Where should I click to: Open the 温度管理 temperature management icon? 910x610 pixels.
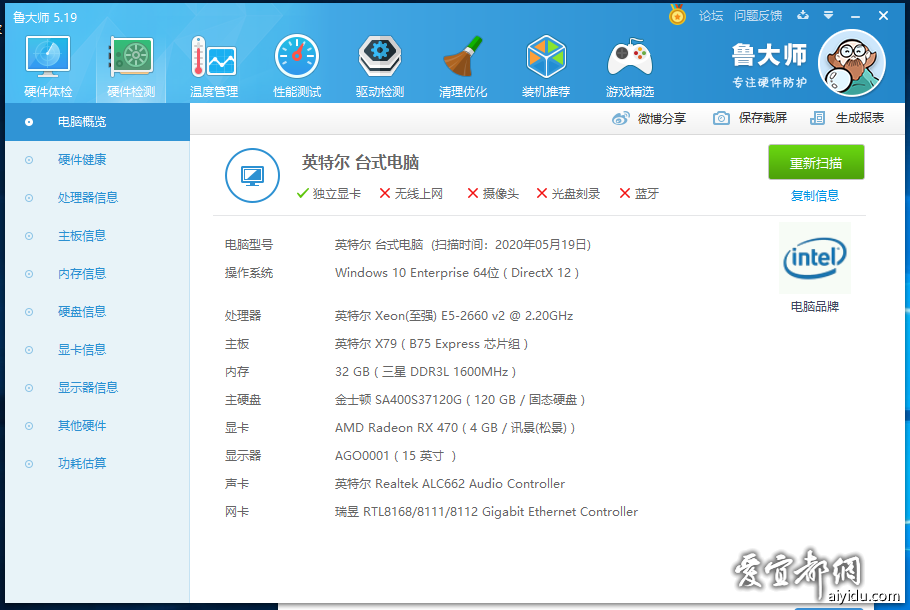(214, 66)
